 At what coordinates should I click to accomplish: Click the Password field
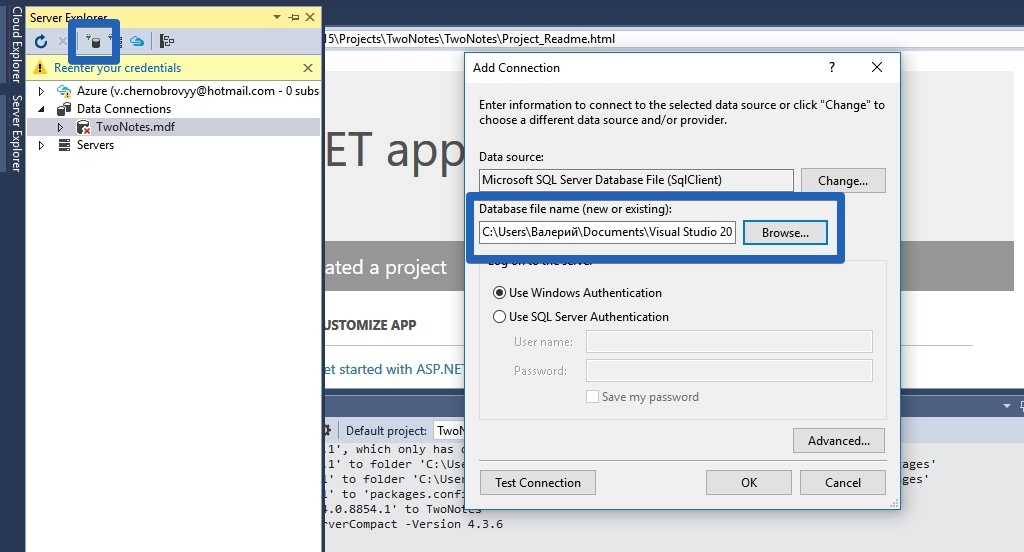(x=729, y=370)
